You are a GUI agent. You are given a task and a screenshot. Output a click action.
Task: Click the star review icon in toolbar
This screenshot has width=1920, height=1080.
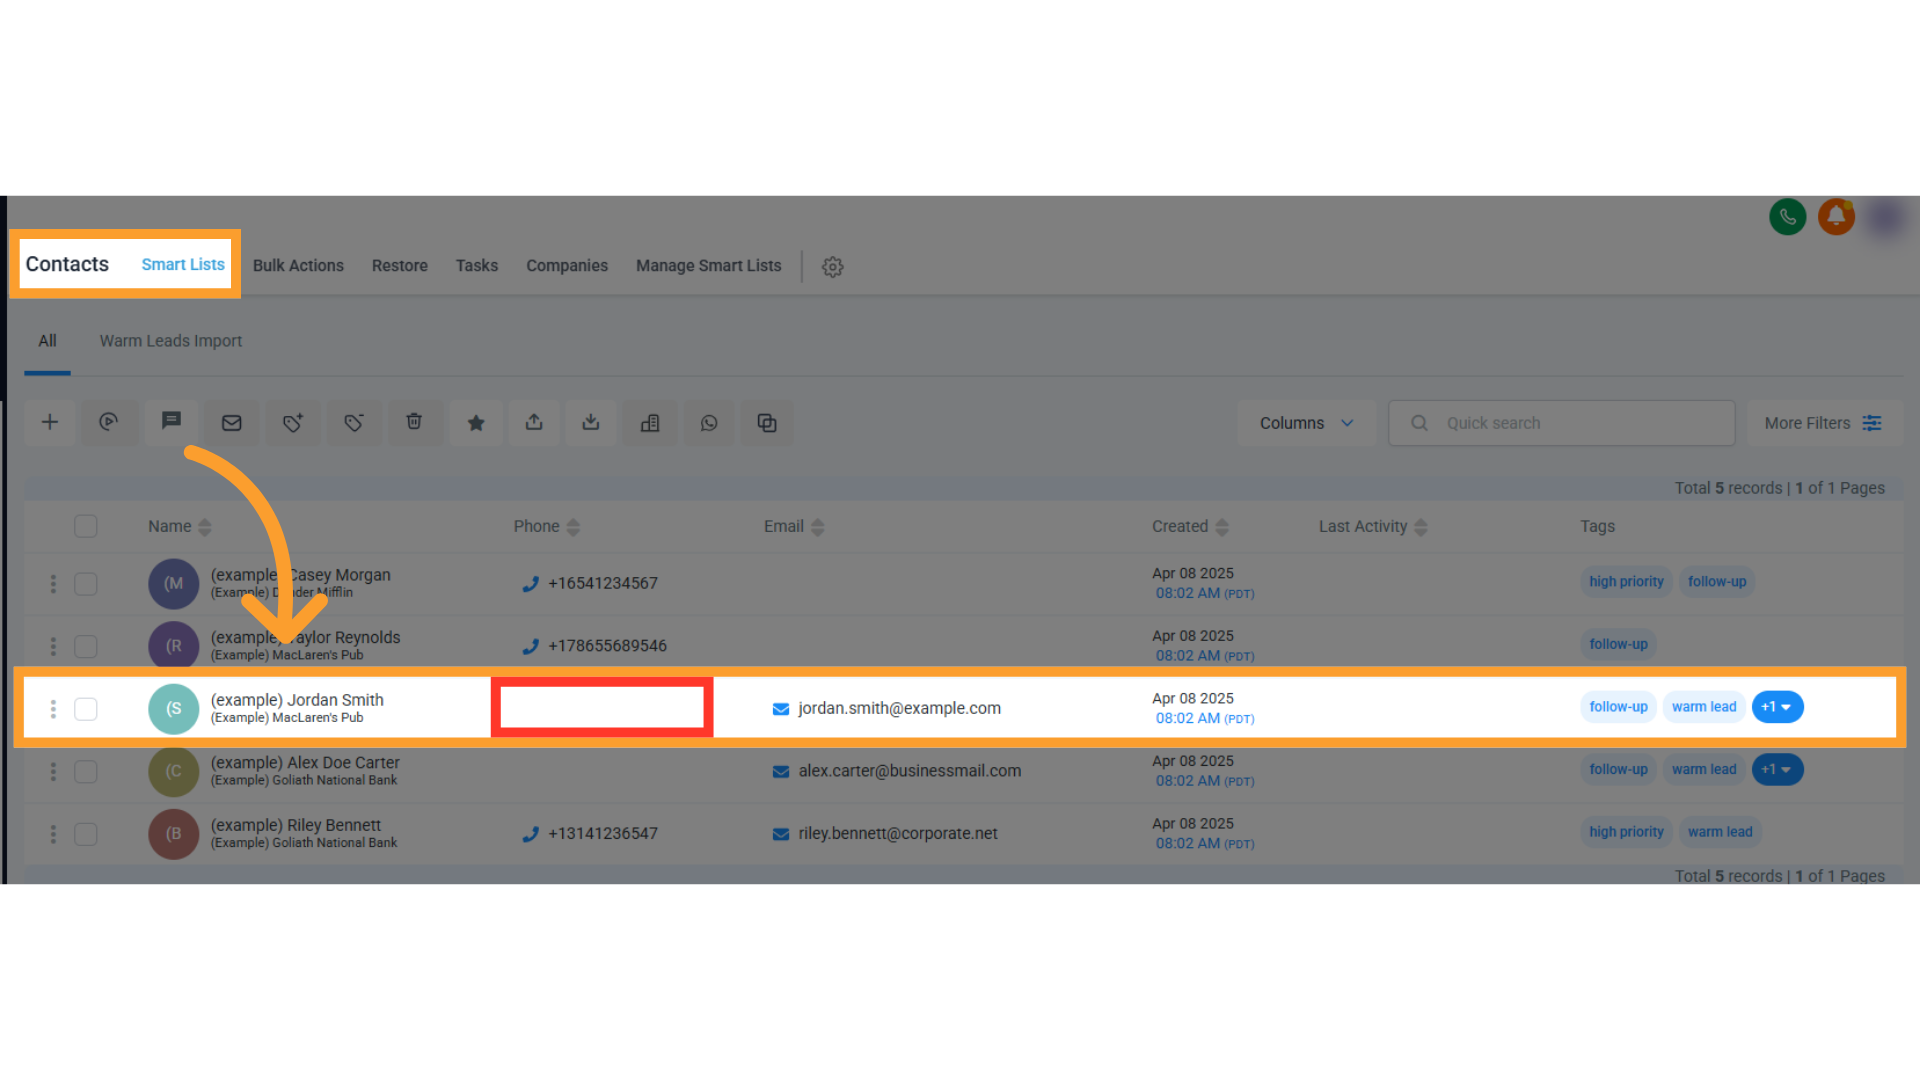[476, 423]
